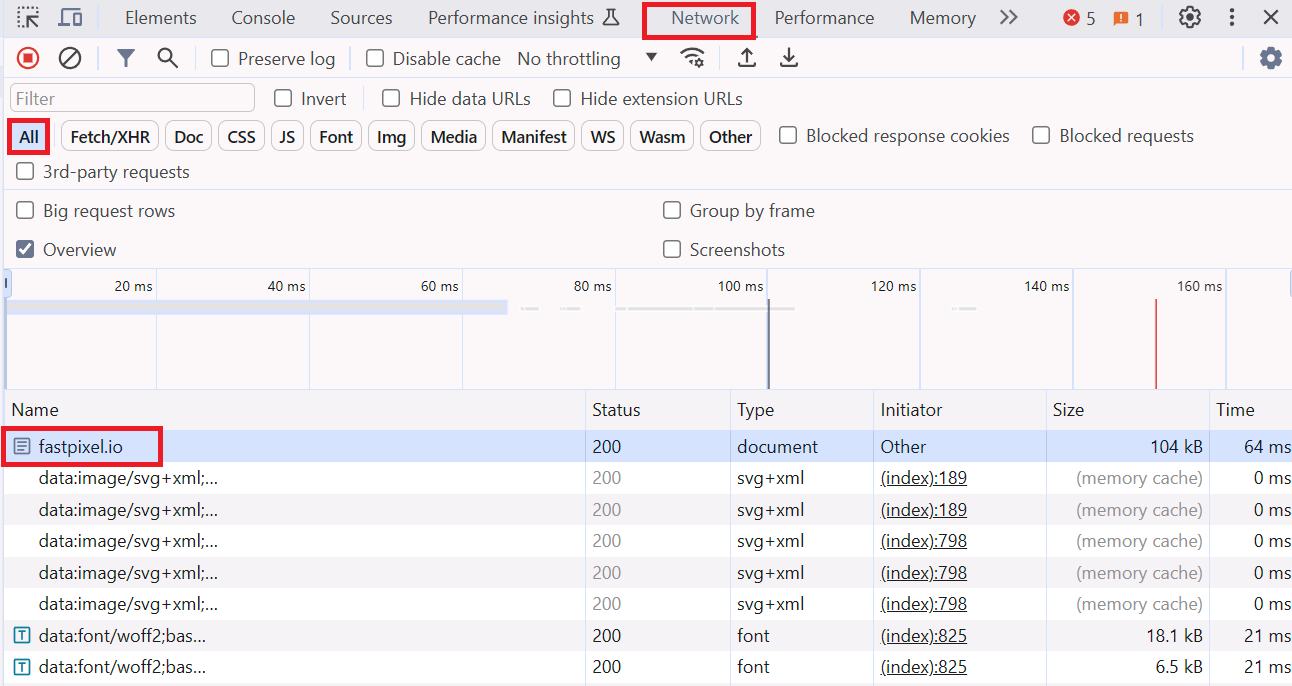
Task: Switch to the Console tab
Action: point(263,18)
